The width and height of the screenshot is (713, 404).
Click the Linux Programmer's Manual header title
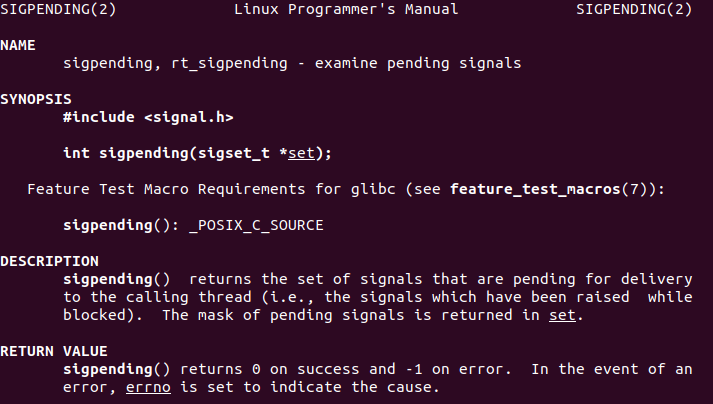tap(346, 10)
